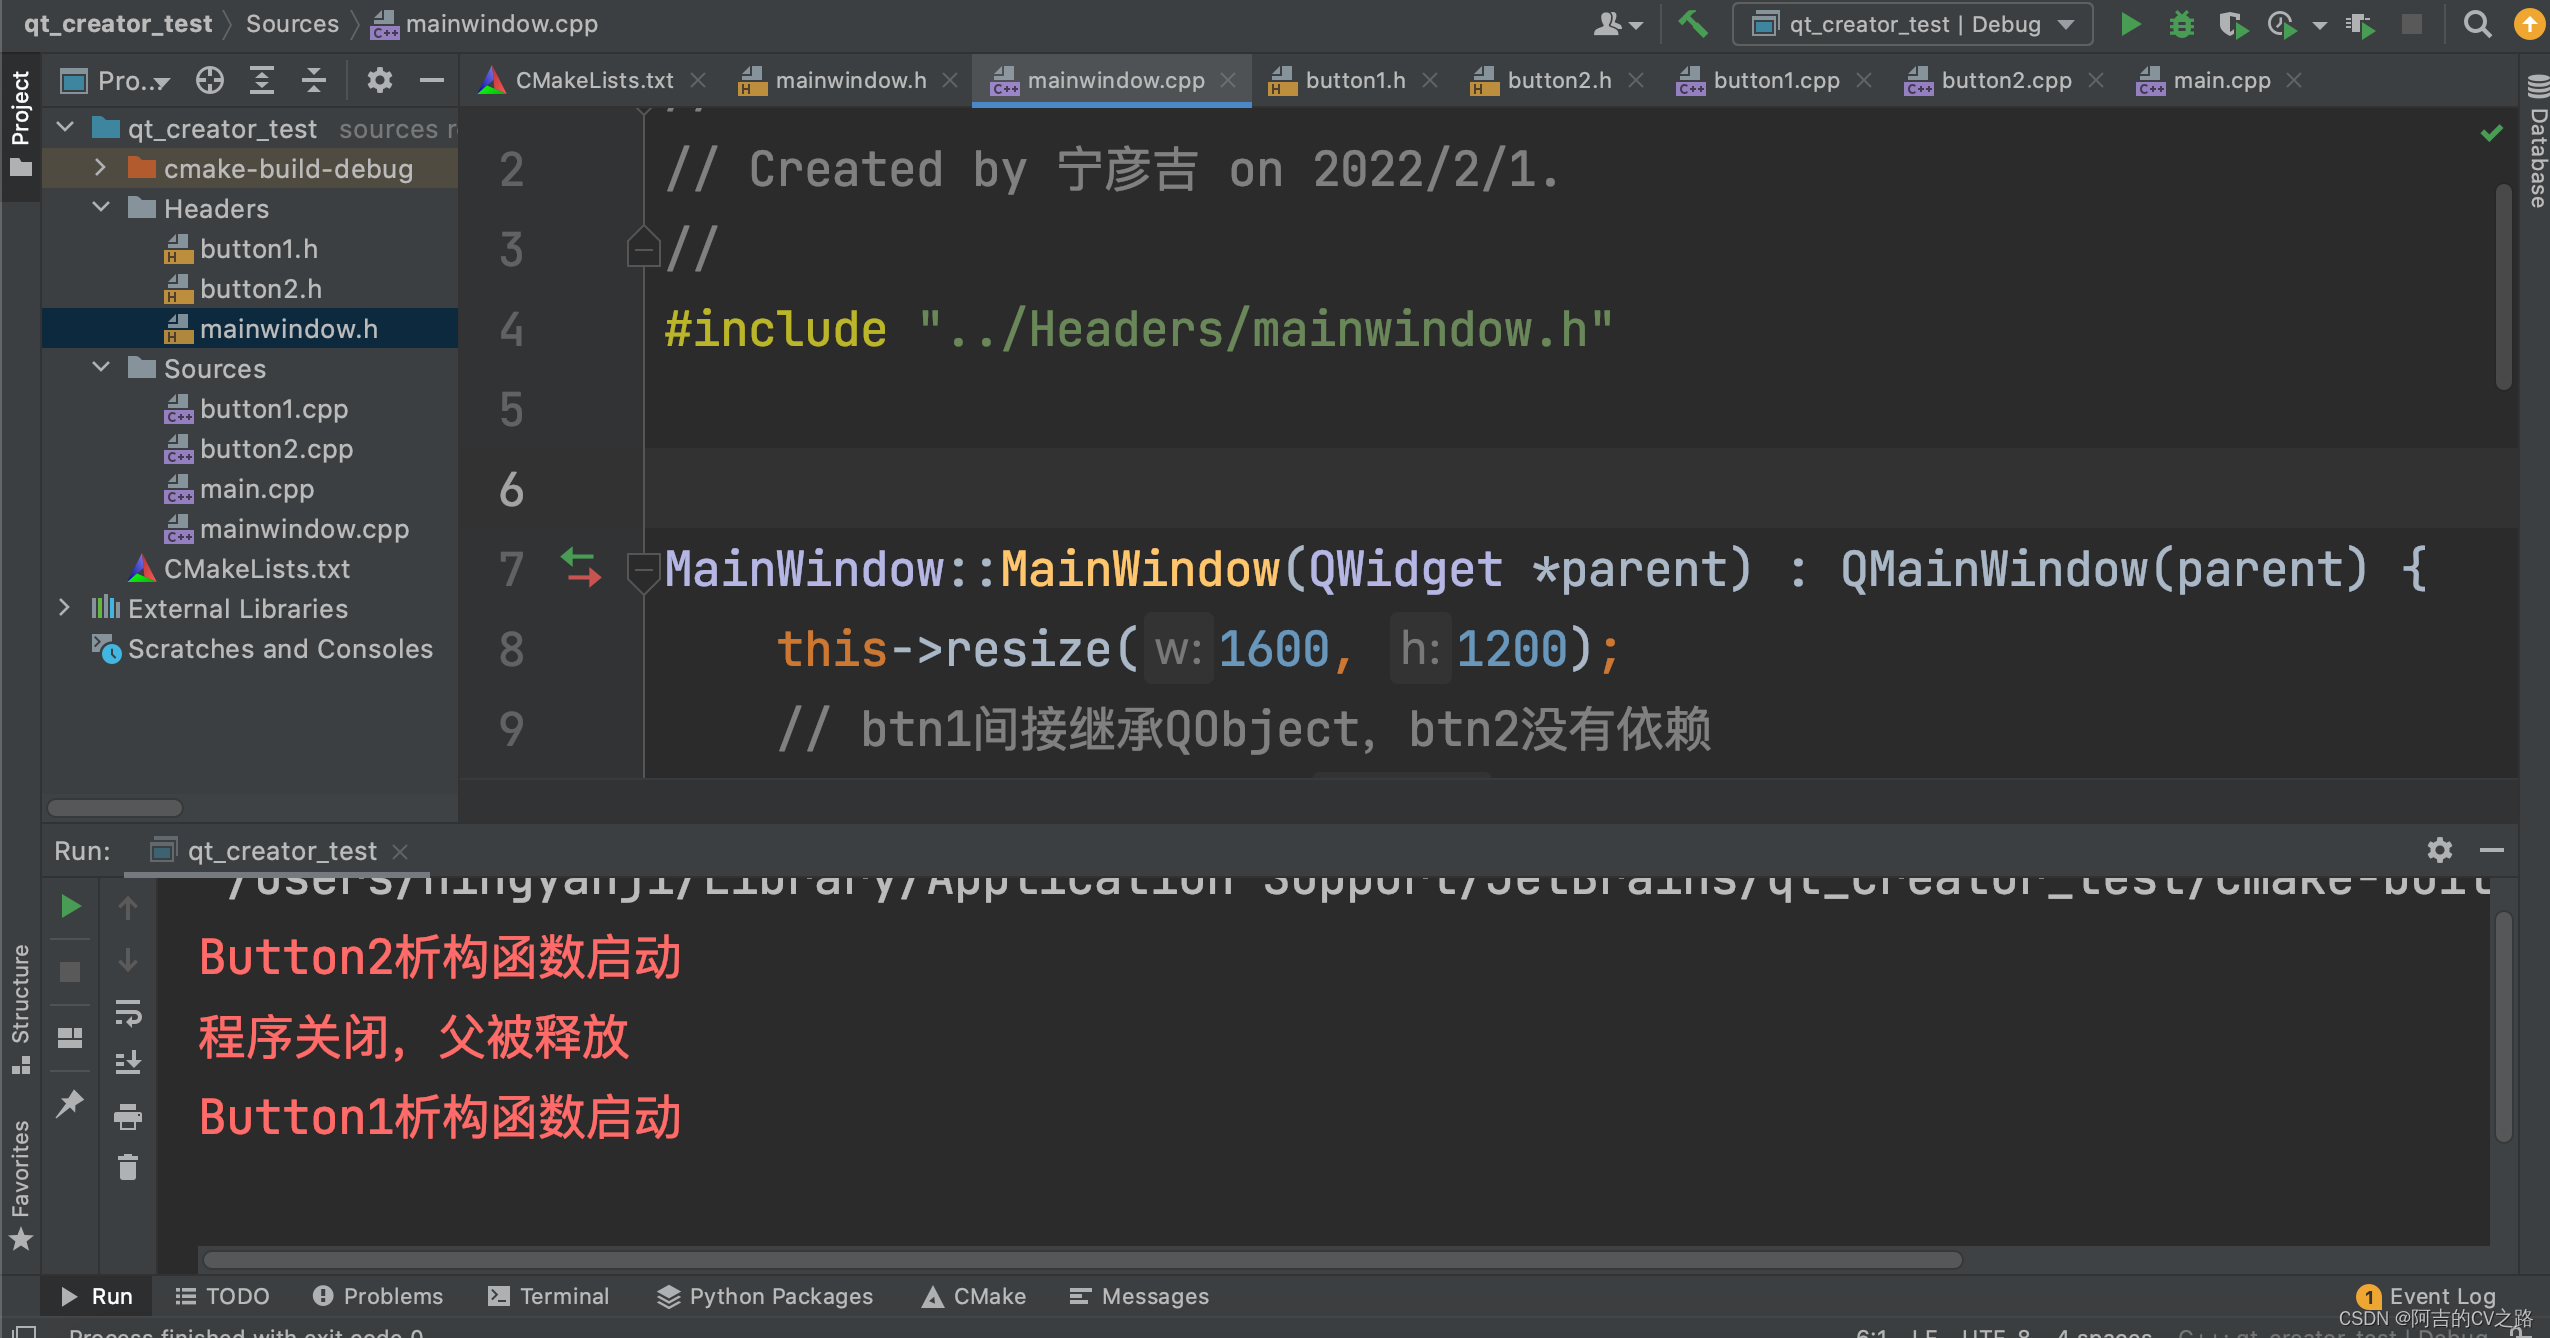The image size is (2550, 1338).
Task: Toggle soft-wrap in Run console
Action: [x=128, y=1012]
